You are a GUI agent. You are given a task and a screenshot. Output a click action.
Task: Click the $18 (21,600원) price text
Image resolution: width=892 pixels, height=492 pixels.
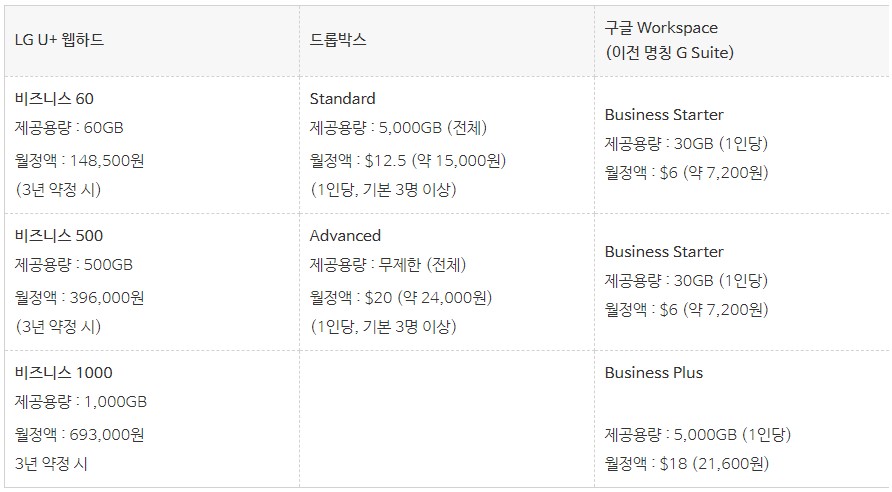[x=714, y=464]
